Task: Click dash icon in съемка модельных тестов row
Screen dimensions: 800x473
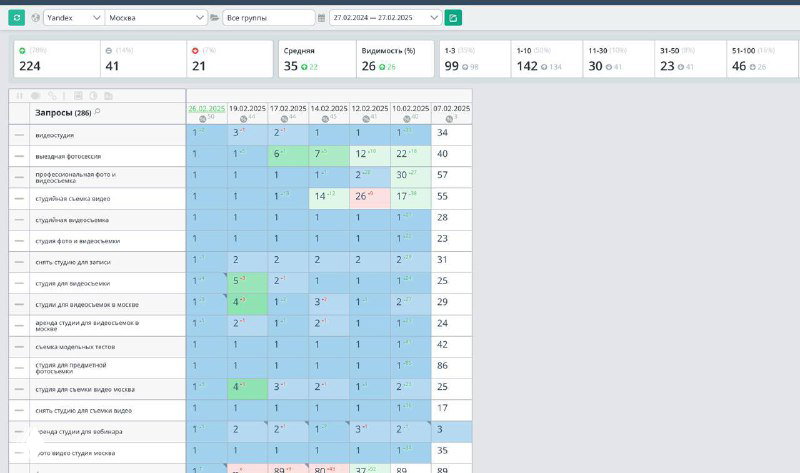Action: coord(19,347)
